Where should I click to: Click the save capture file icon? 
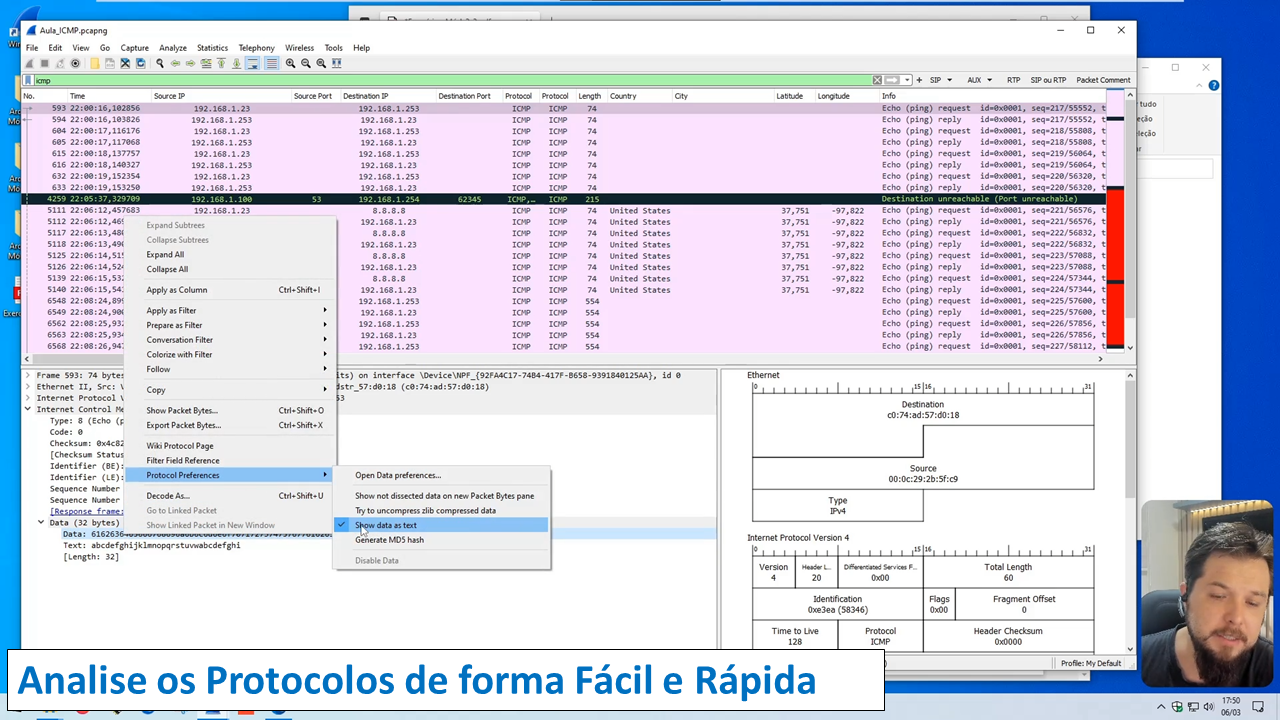point(110,63)
